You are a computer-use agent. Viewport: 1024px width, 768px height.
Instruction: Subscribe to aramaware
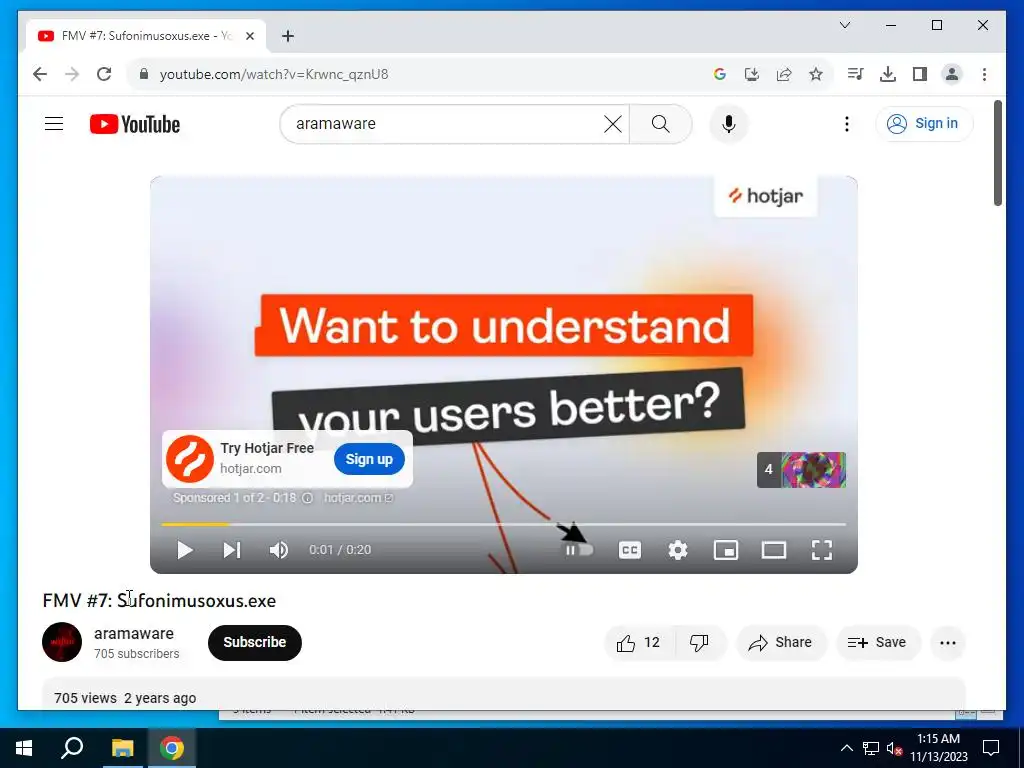pos(255,643)
